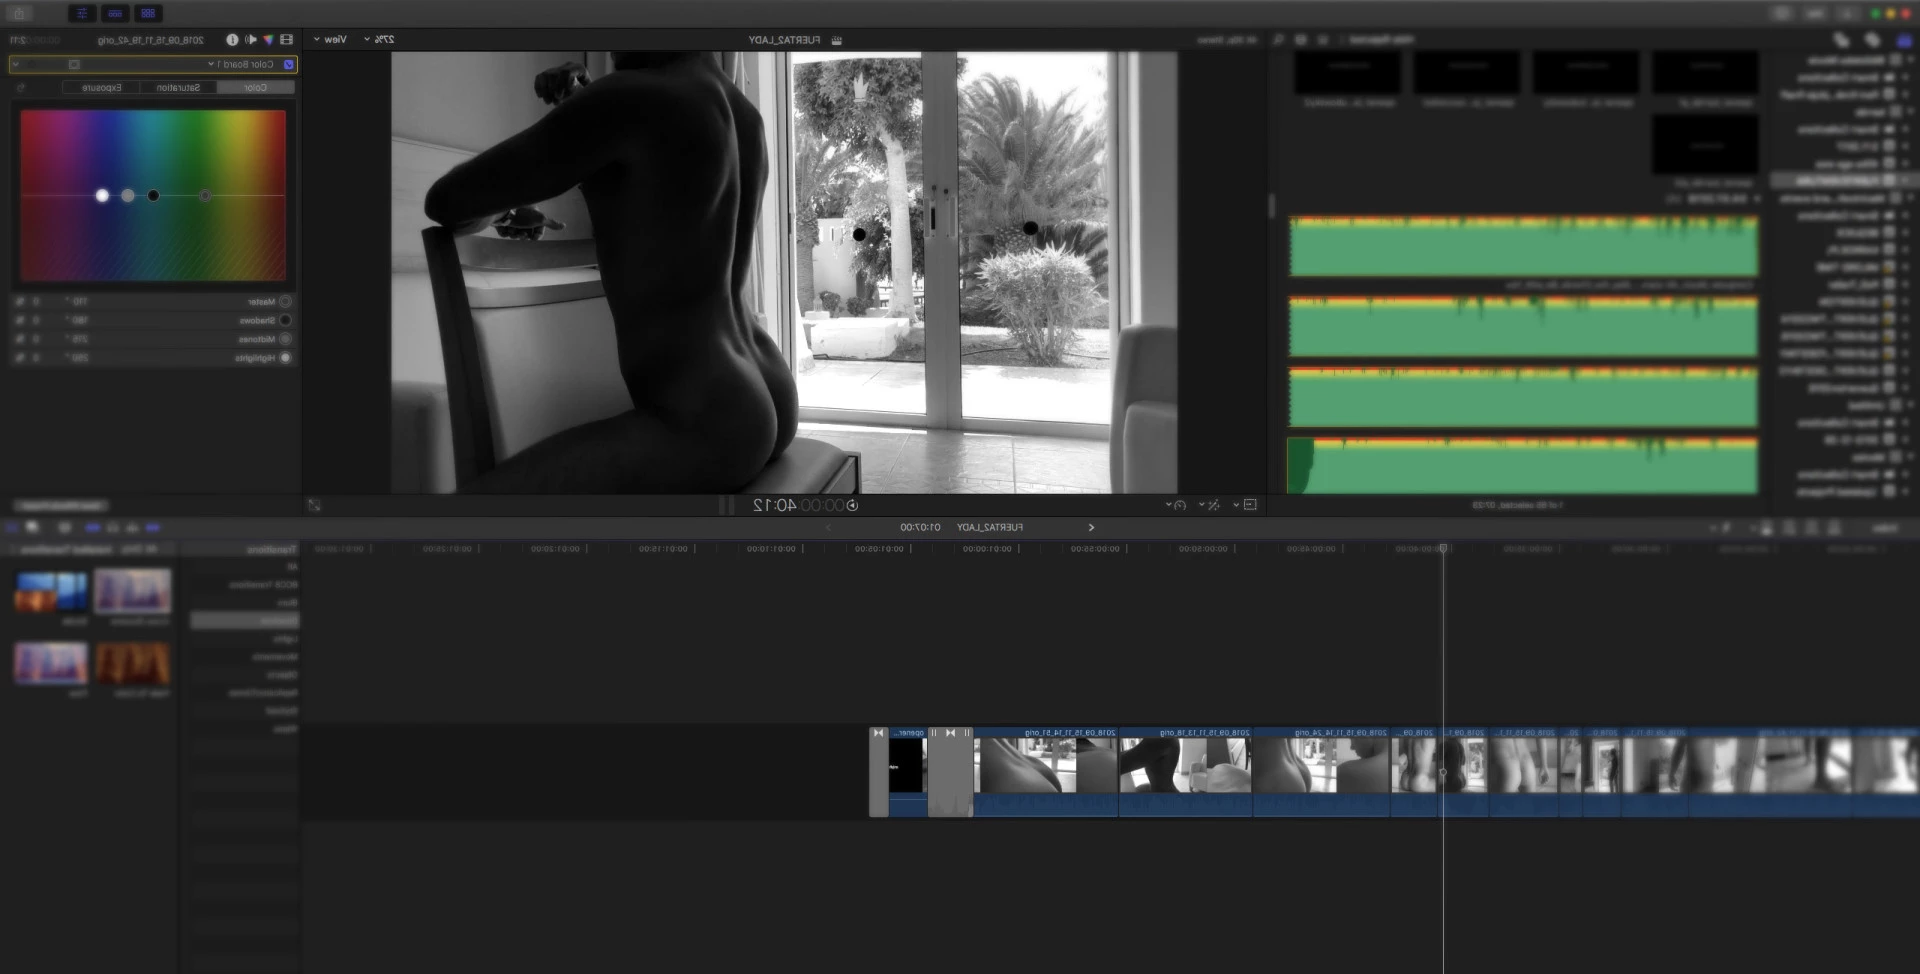Switch to the Saturation tab
The width and height of the screenshot is (1920, 974).
[x=178, y=88]
